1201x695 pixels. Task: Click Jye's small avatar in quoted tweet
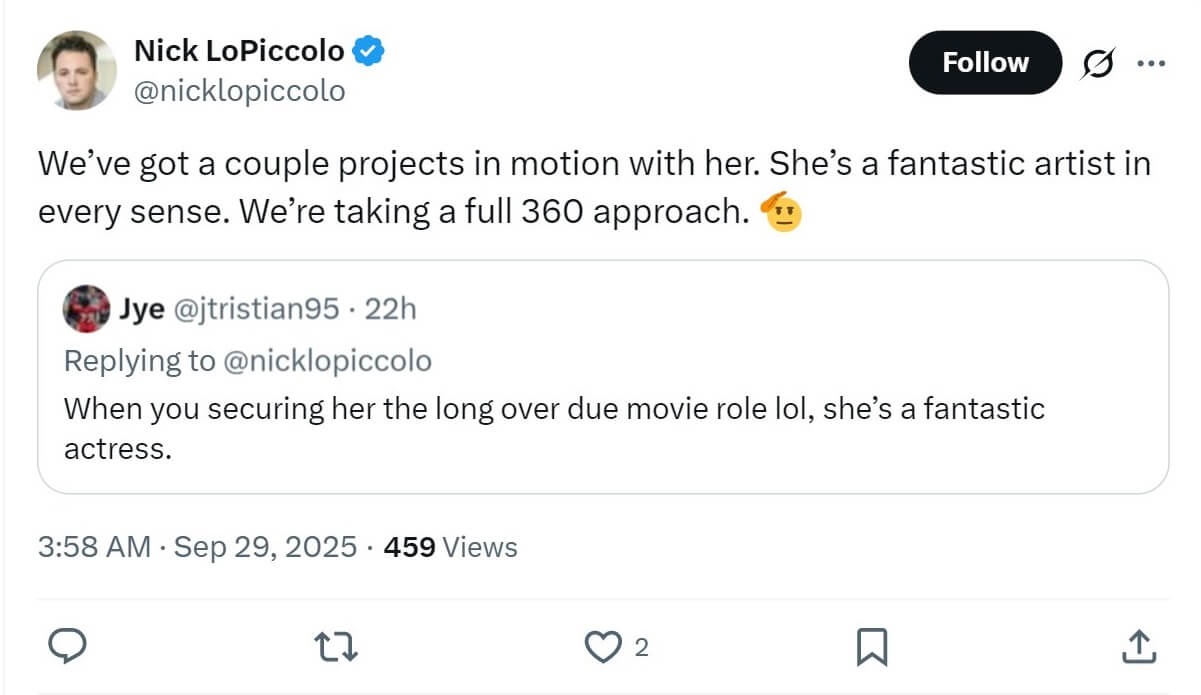point(86,309)
